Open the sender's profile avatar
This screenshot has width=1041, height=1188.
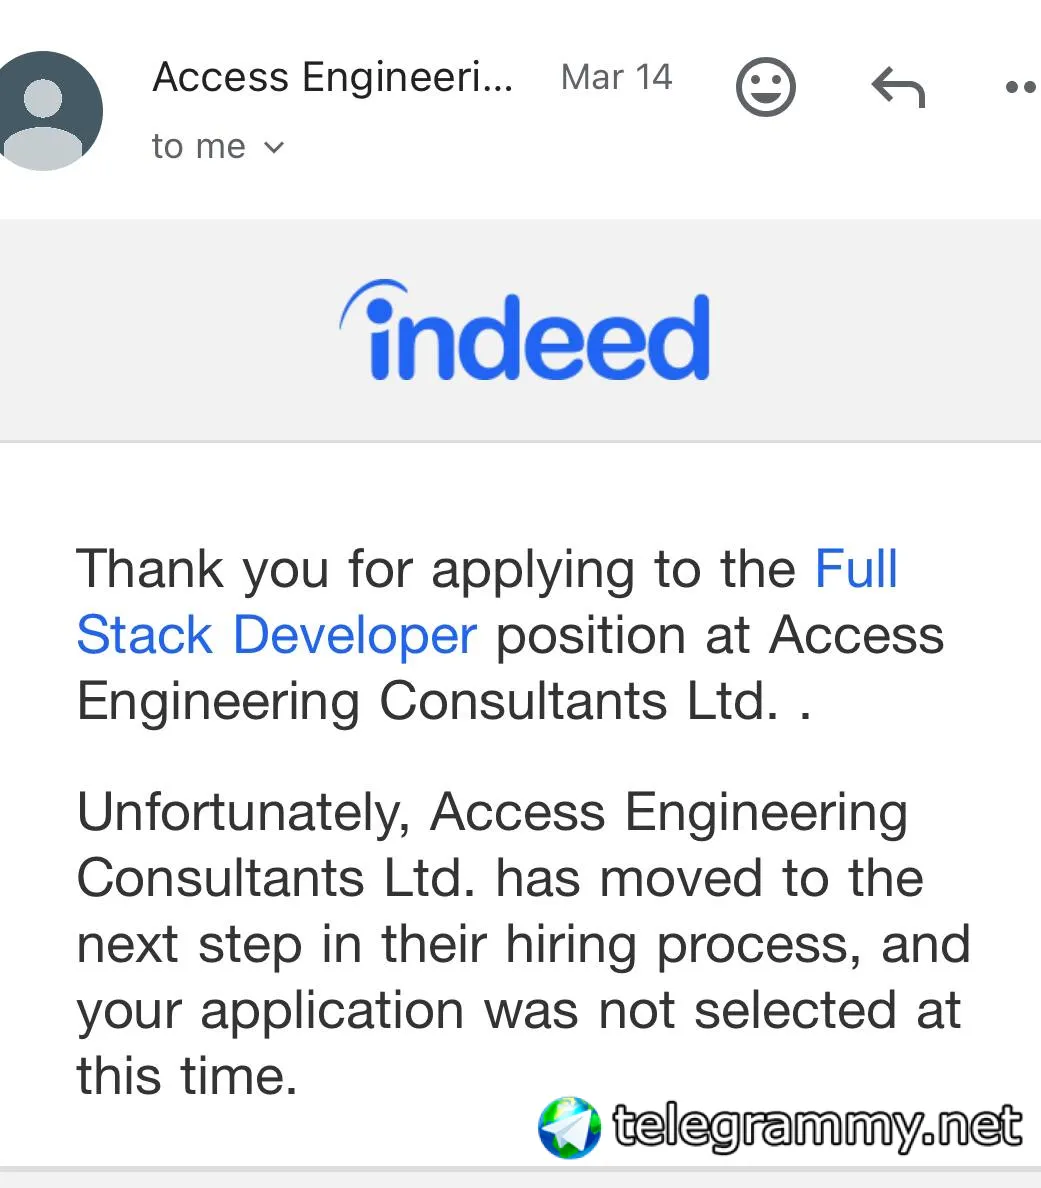(45, 111)
